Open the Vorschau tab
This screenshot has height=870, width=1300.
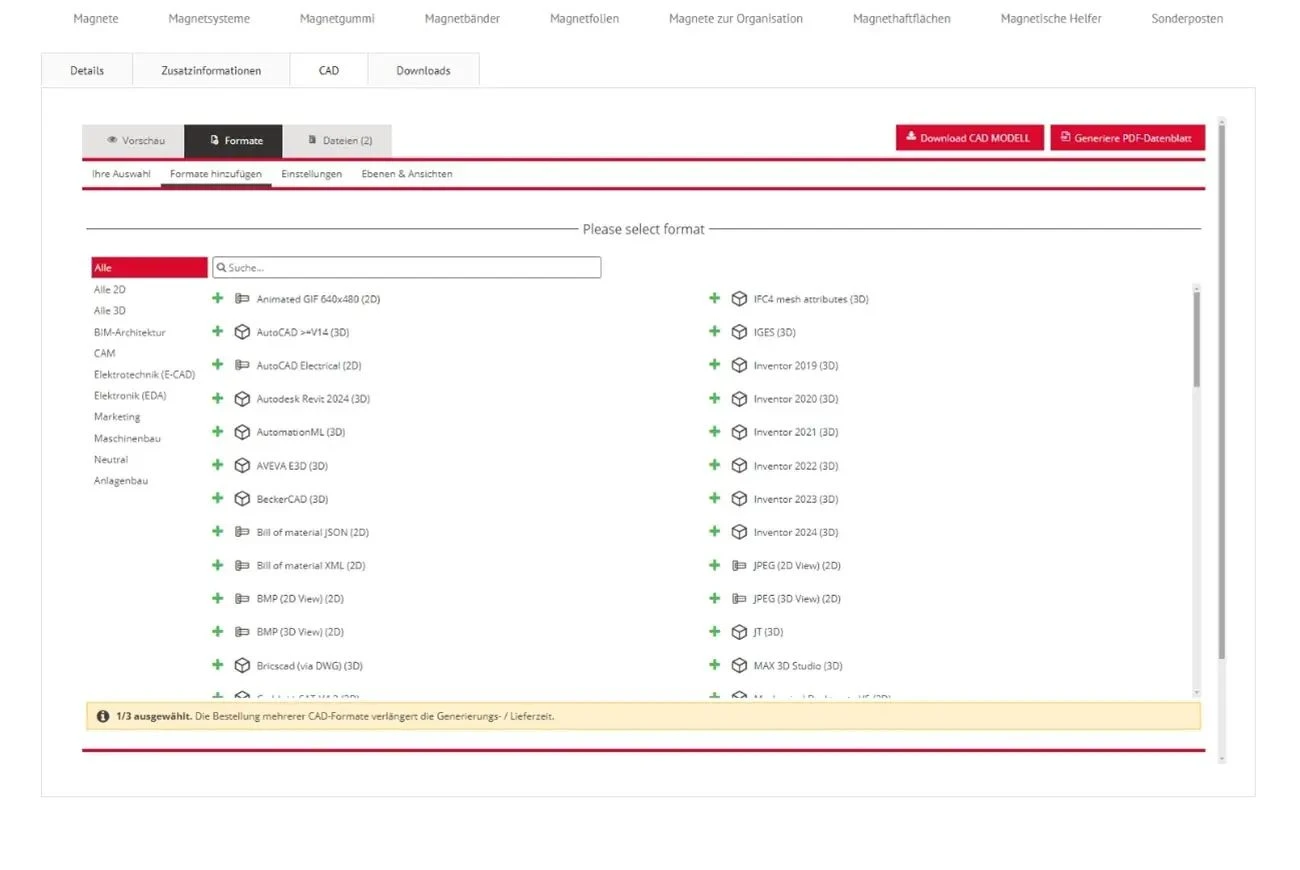point(135,141)
